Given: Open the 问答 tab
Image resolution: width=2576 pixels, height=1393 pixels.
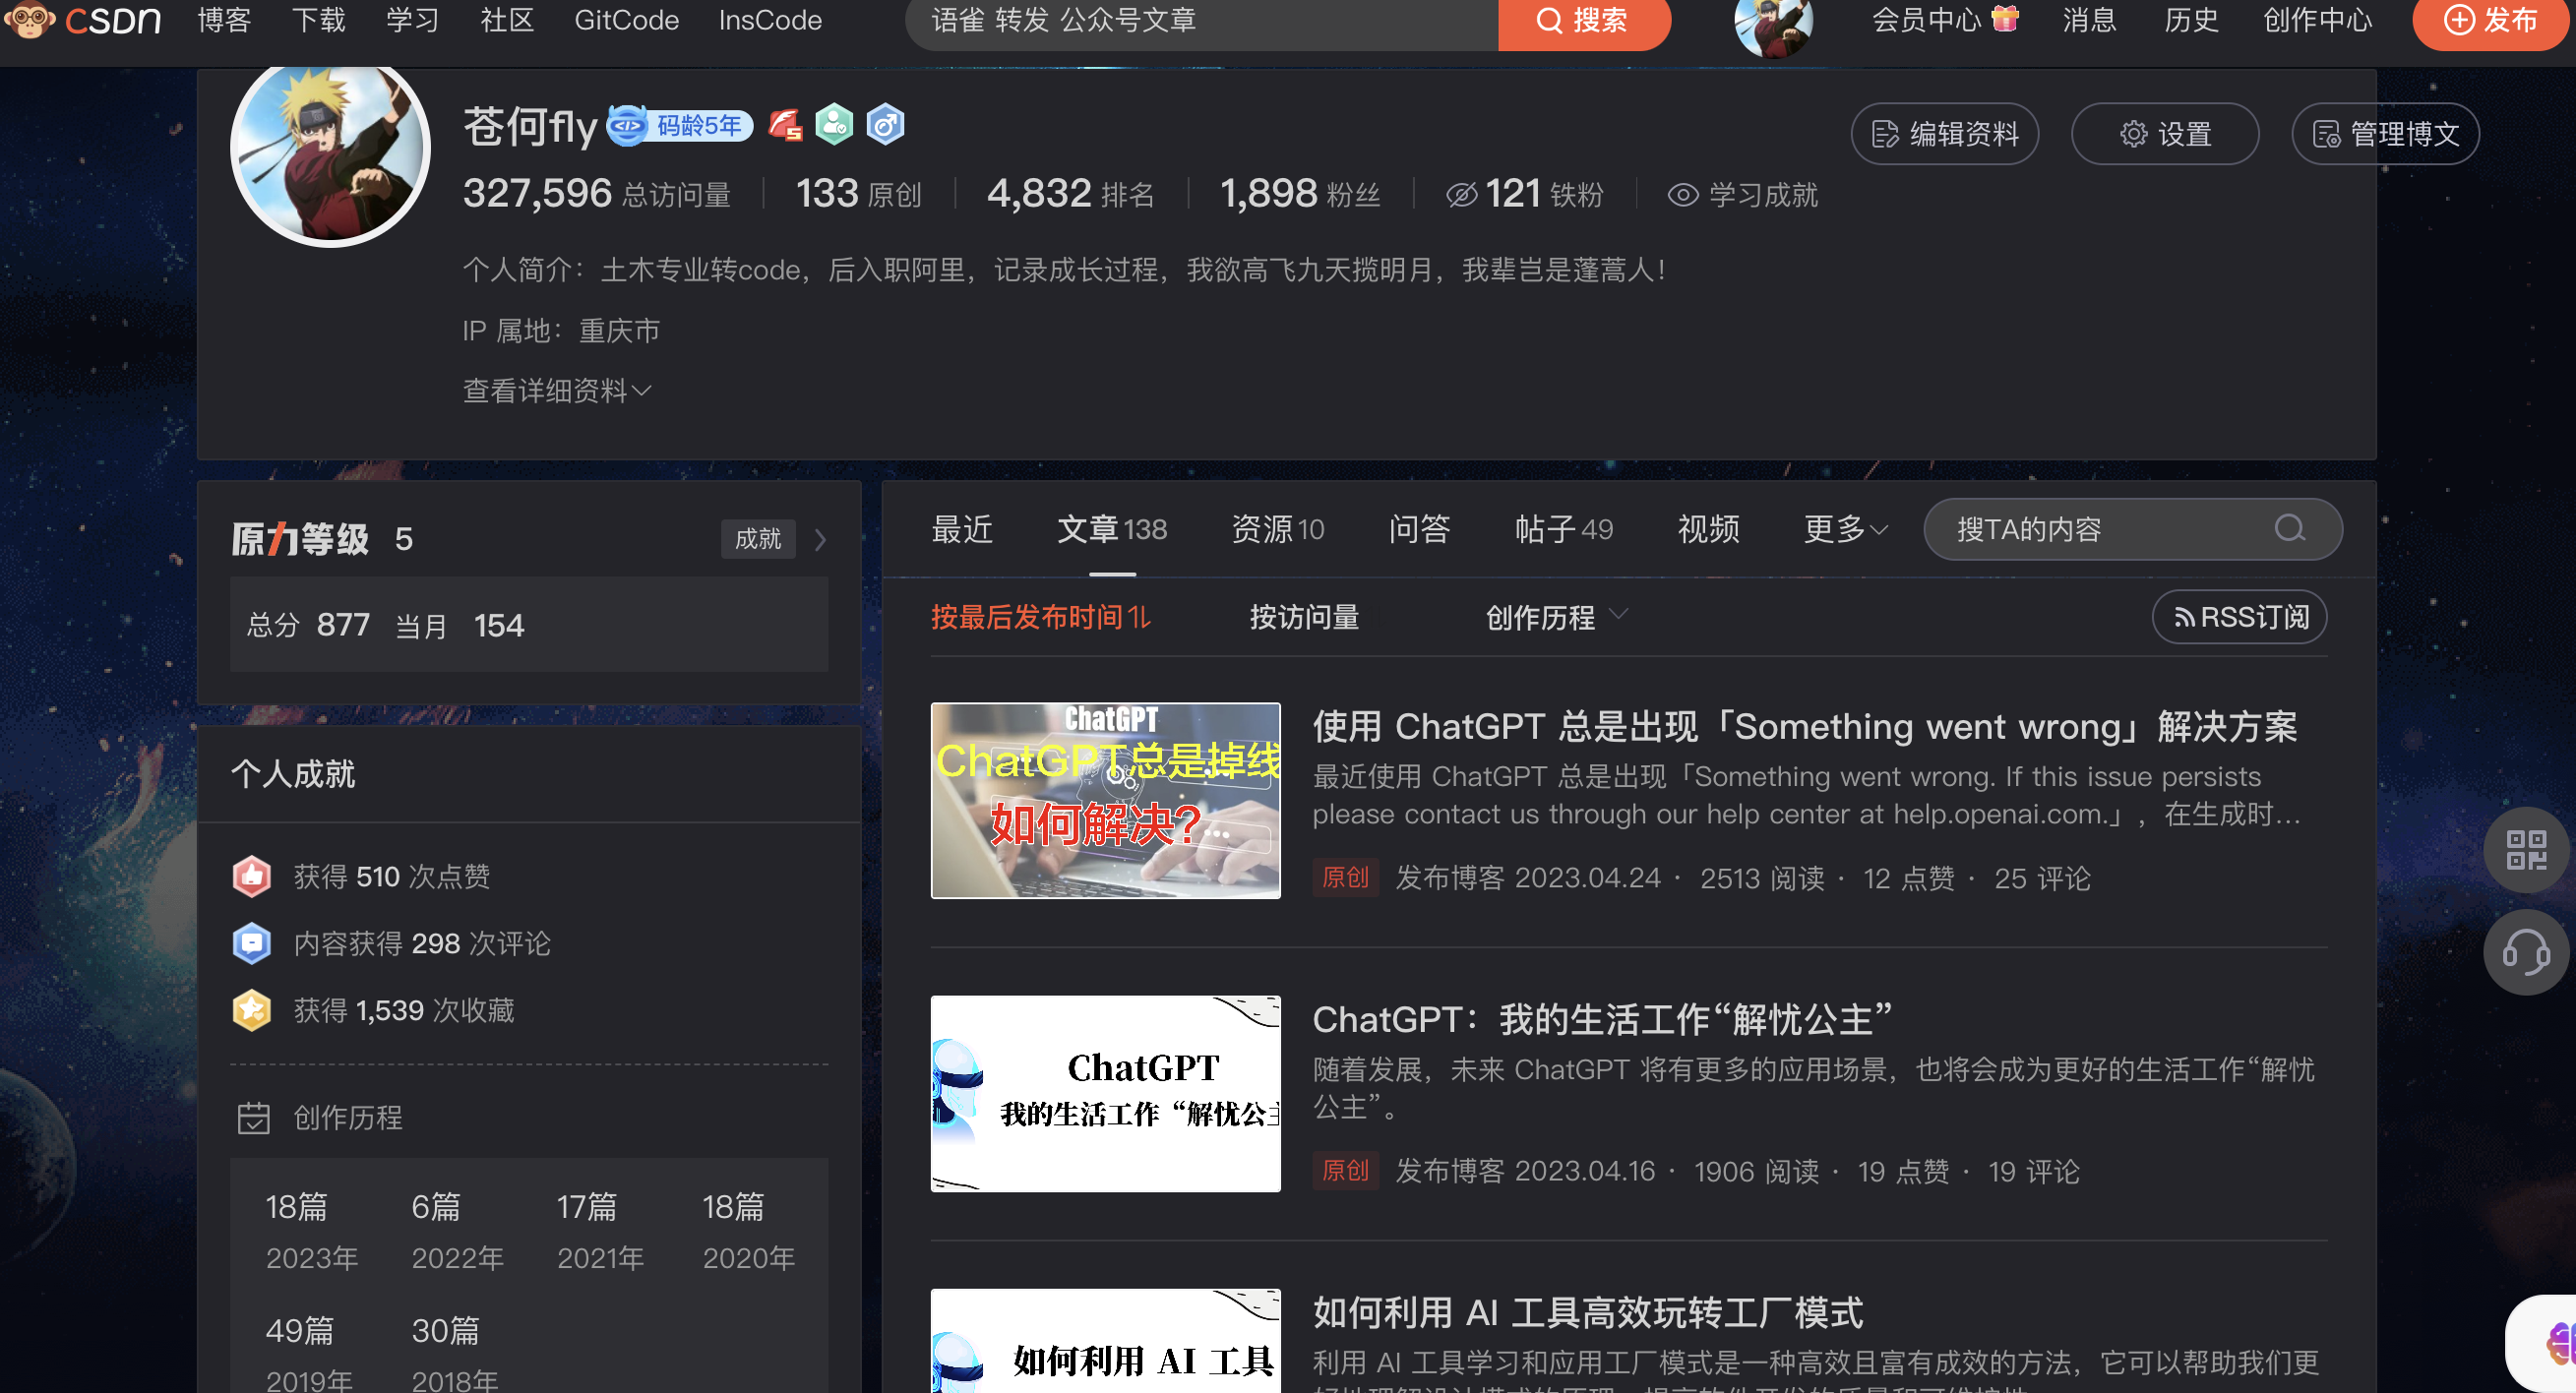Looking at the screenshot, I should click(1419, 529).
